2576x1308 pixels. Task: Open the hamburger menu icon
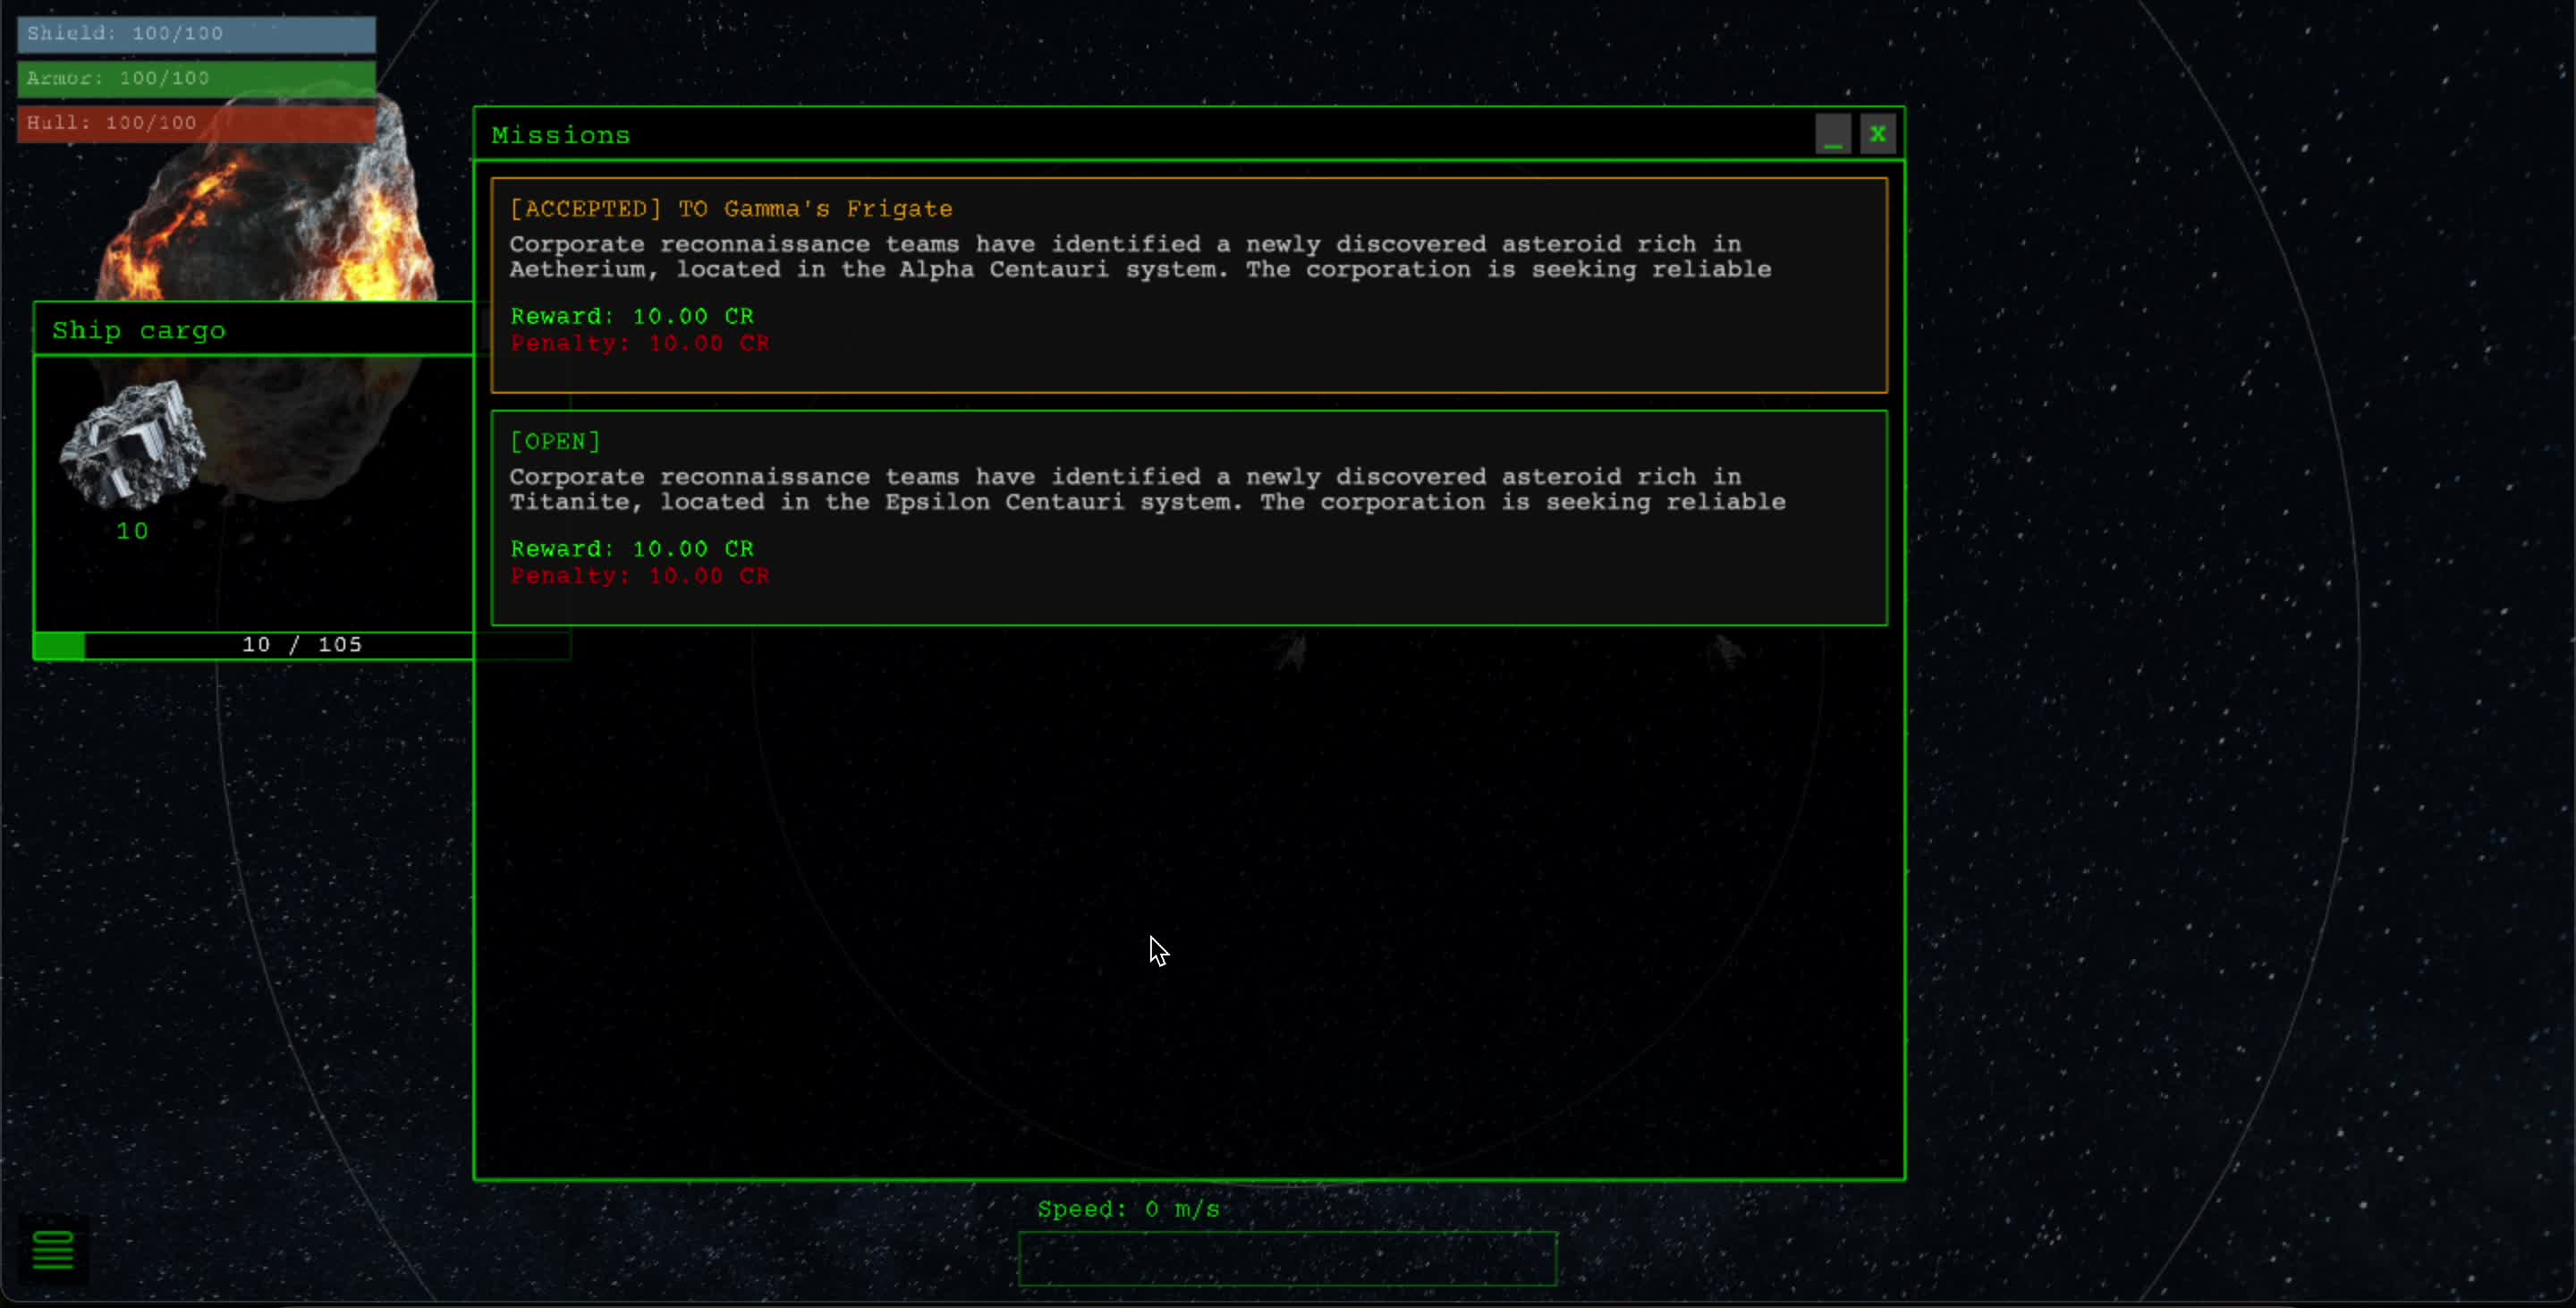pos(53,1250)
